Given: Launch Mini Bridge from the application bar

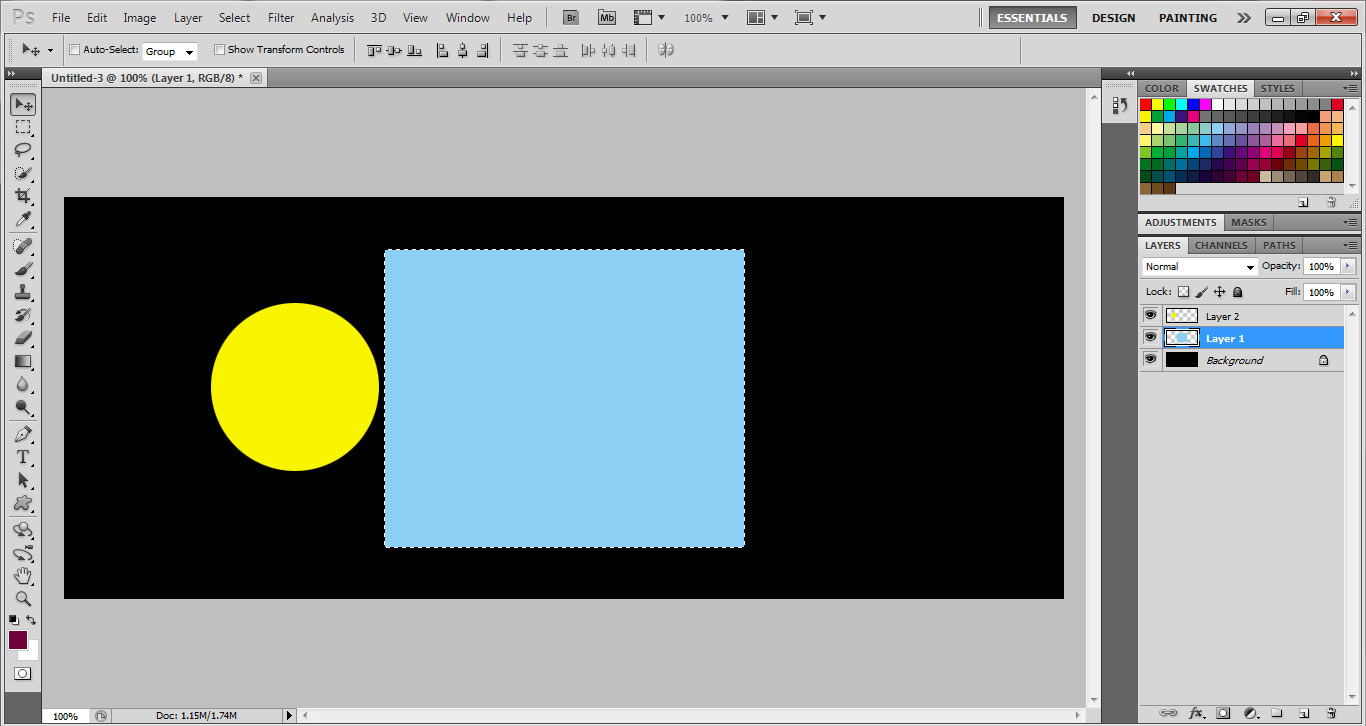Looking at the screenshot, I should coord(607,17).
